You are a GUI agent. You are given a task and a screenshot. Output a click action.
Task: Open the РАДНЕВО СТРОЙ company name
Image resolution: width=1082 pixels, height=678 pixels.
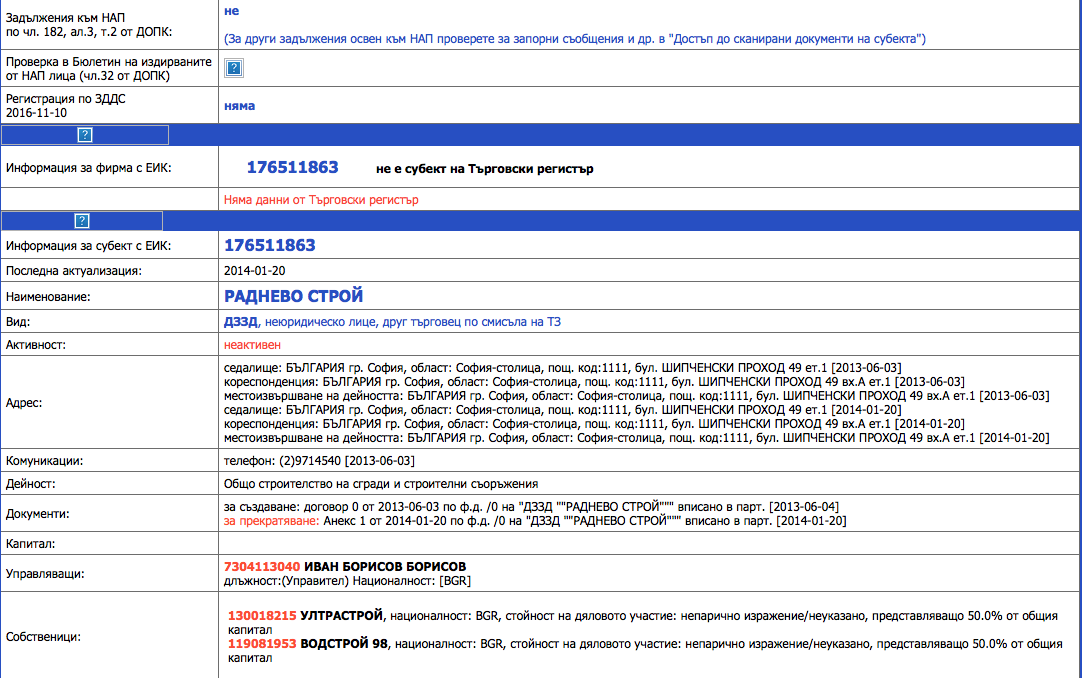coord(294,296)
